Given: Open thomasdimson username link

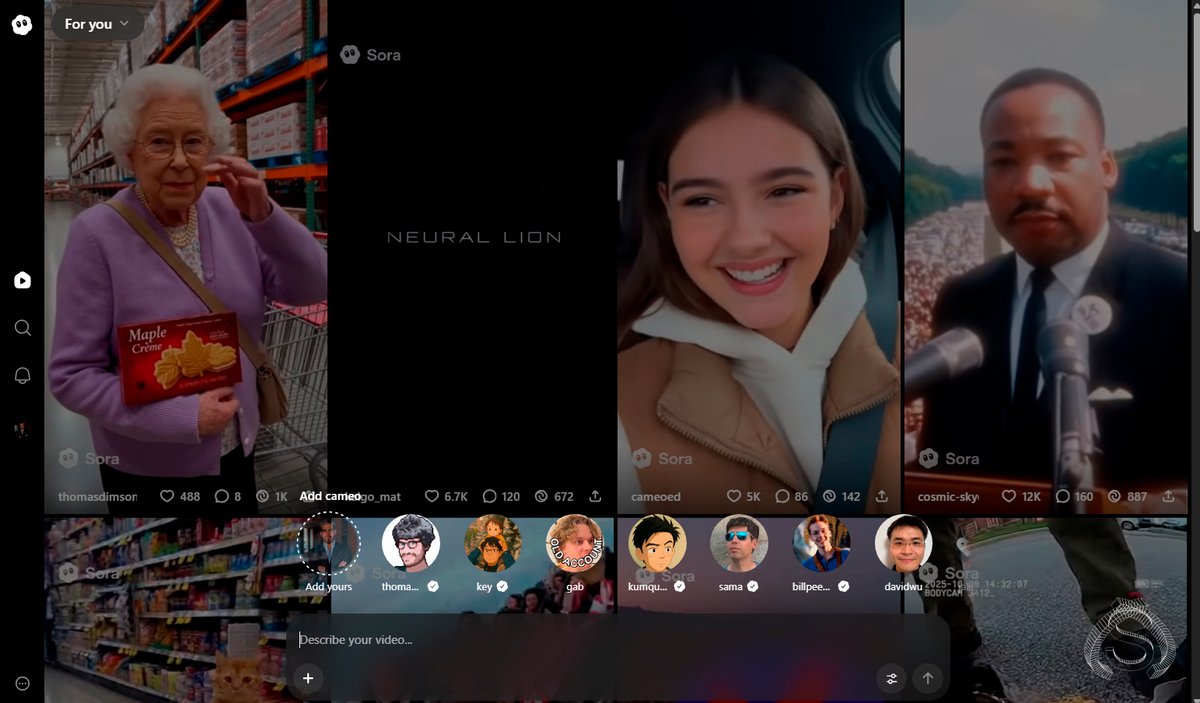Looking at the screenshot, I should 98,496.
